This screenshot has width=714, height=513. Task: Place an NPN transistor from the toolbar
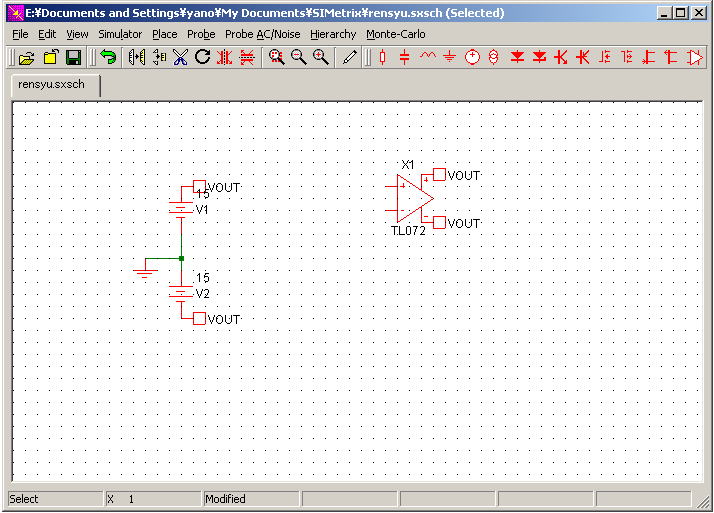point(561,58)
